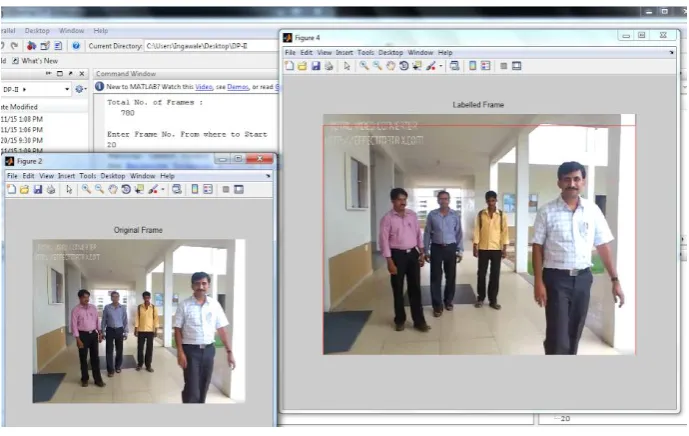Expand the gear actions dropdown in file panel

[x=81, y=89]
